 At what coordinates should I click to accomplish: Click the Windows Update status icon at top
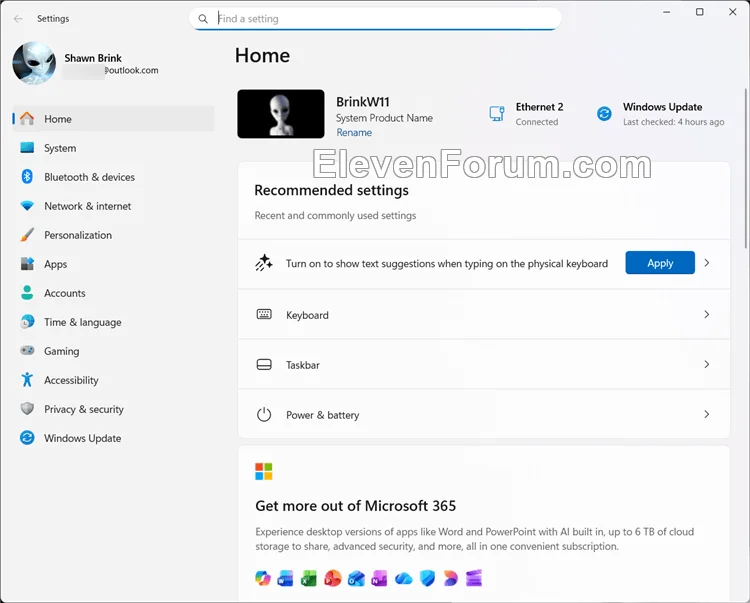pyautogui.click(x=604, y=114)
